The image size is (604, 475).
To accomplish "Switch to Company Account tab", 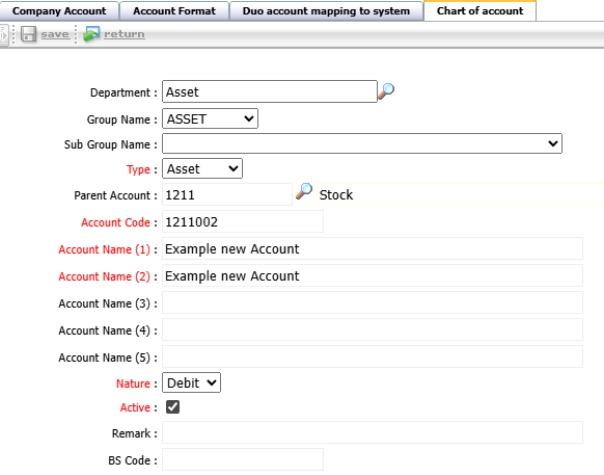I will click(x=58, y=11).
